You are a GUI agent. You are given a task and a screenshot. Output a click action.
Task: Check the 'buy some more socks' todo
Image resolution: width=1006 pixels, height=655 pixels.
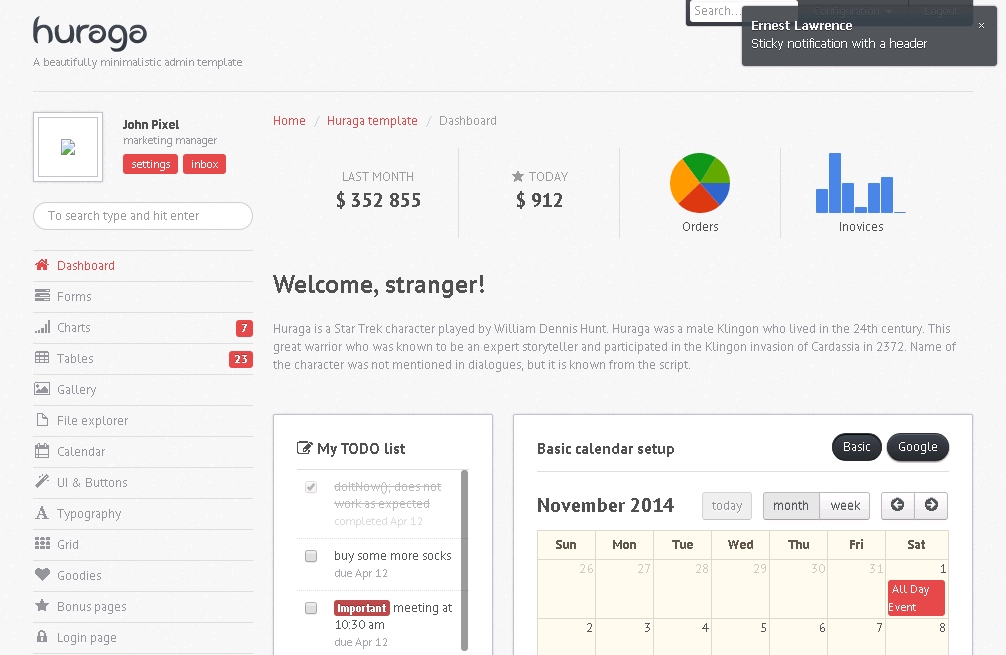311,556
